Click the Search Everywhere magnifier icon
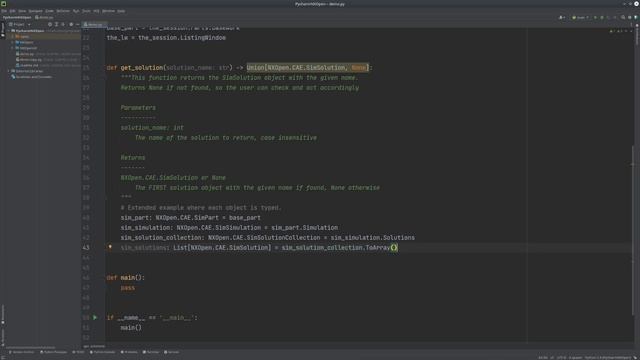Screen dimensions: 640x360 (x=623, y=17)
